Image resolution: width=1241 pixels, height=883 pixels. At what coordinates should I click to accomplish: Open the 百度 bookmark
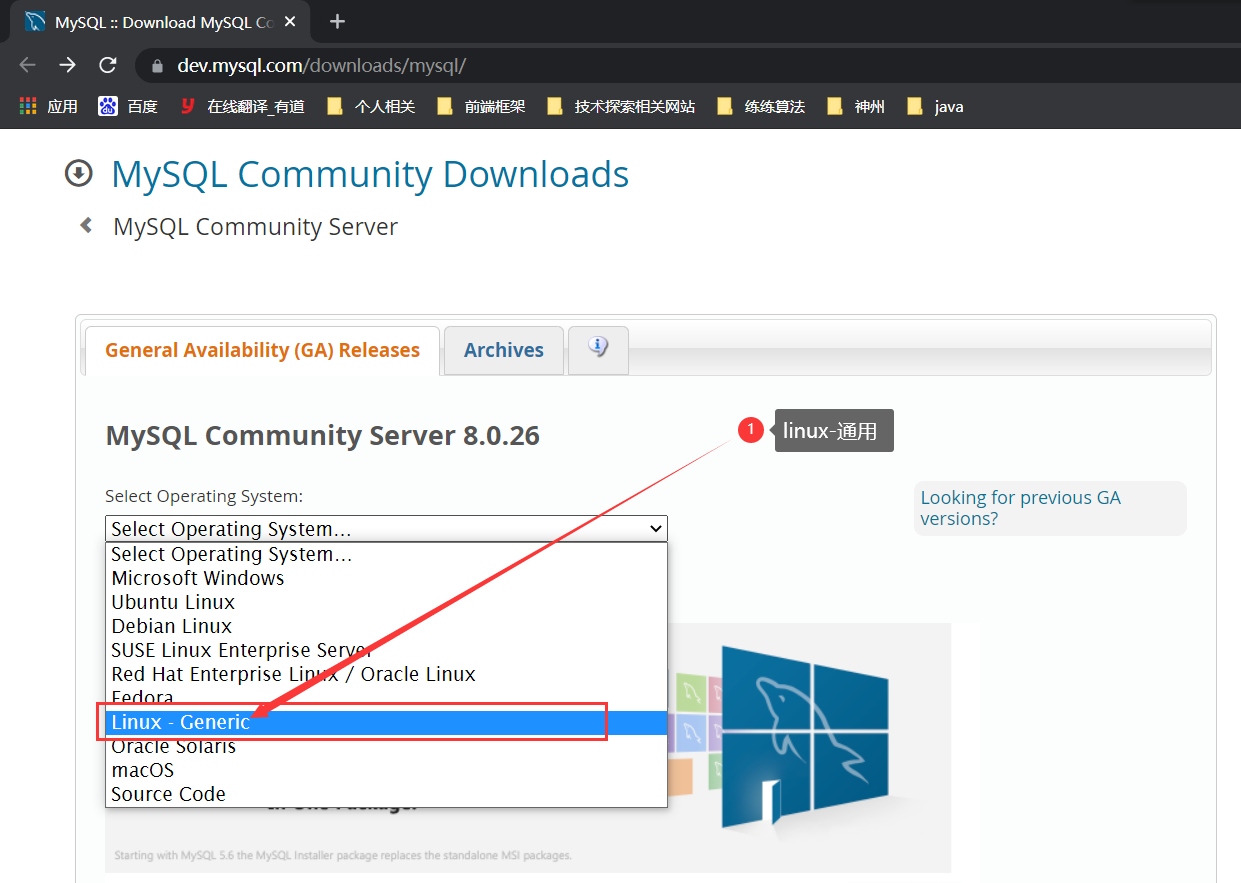click(x=129, y=106)
